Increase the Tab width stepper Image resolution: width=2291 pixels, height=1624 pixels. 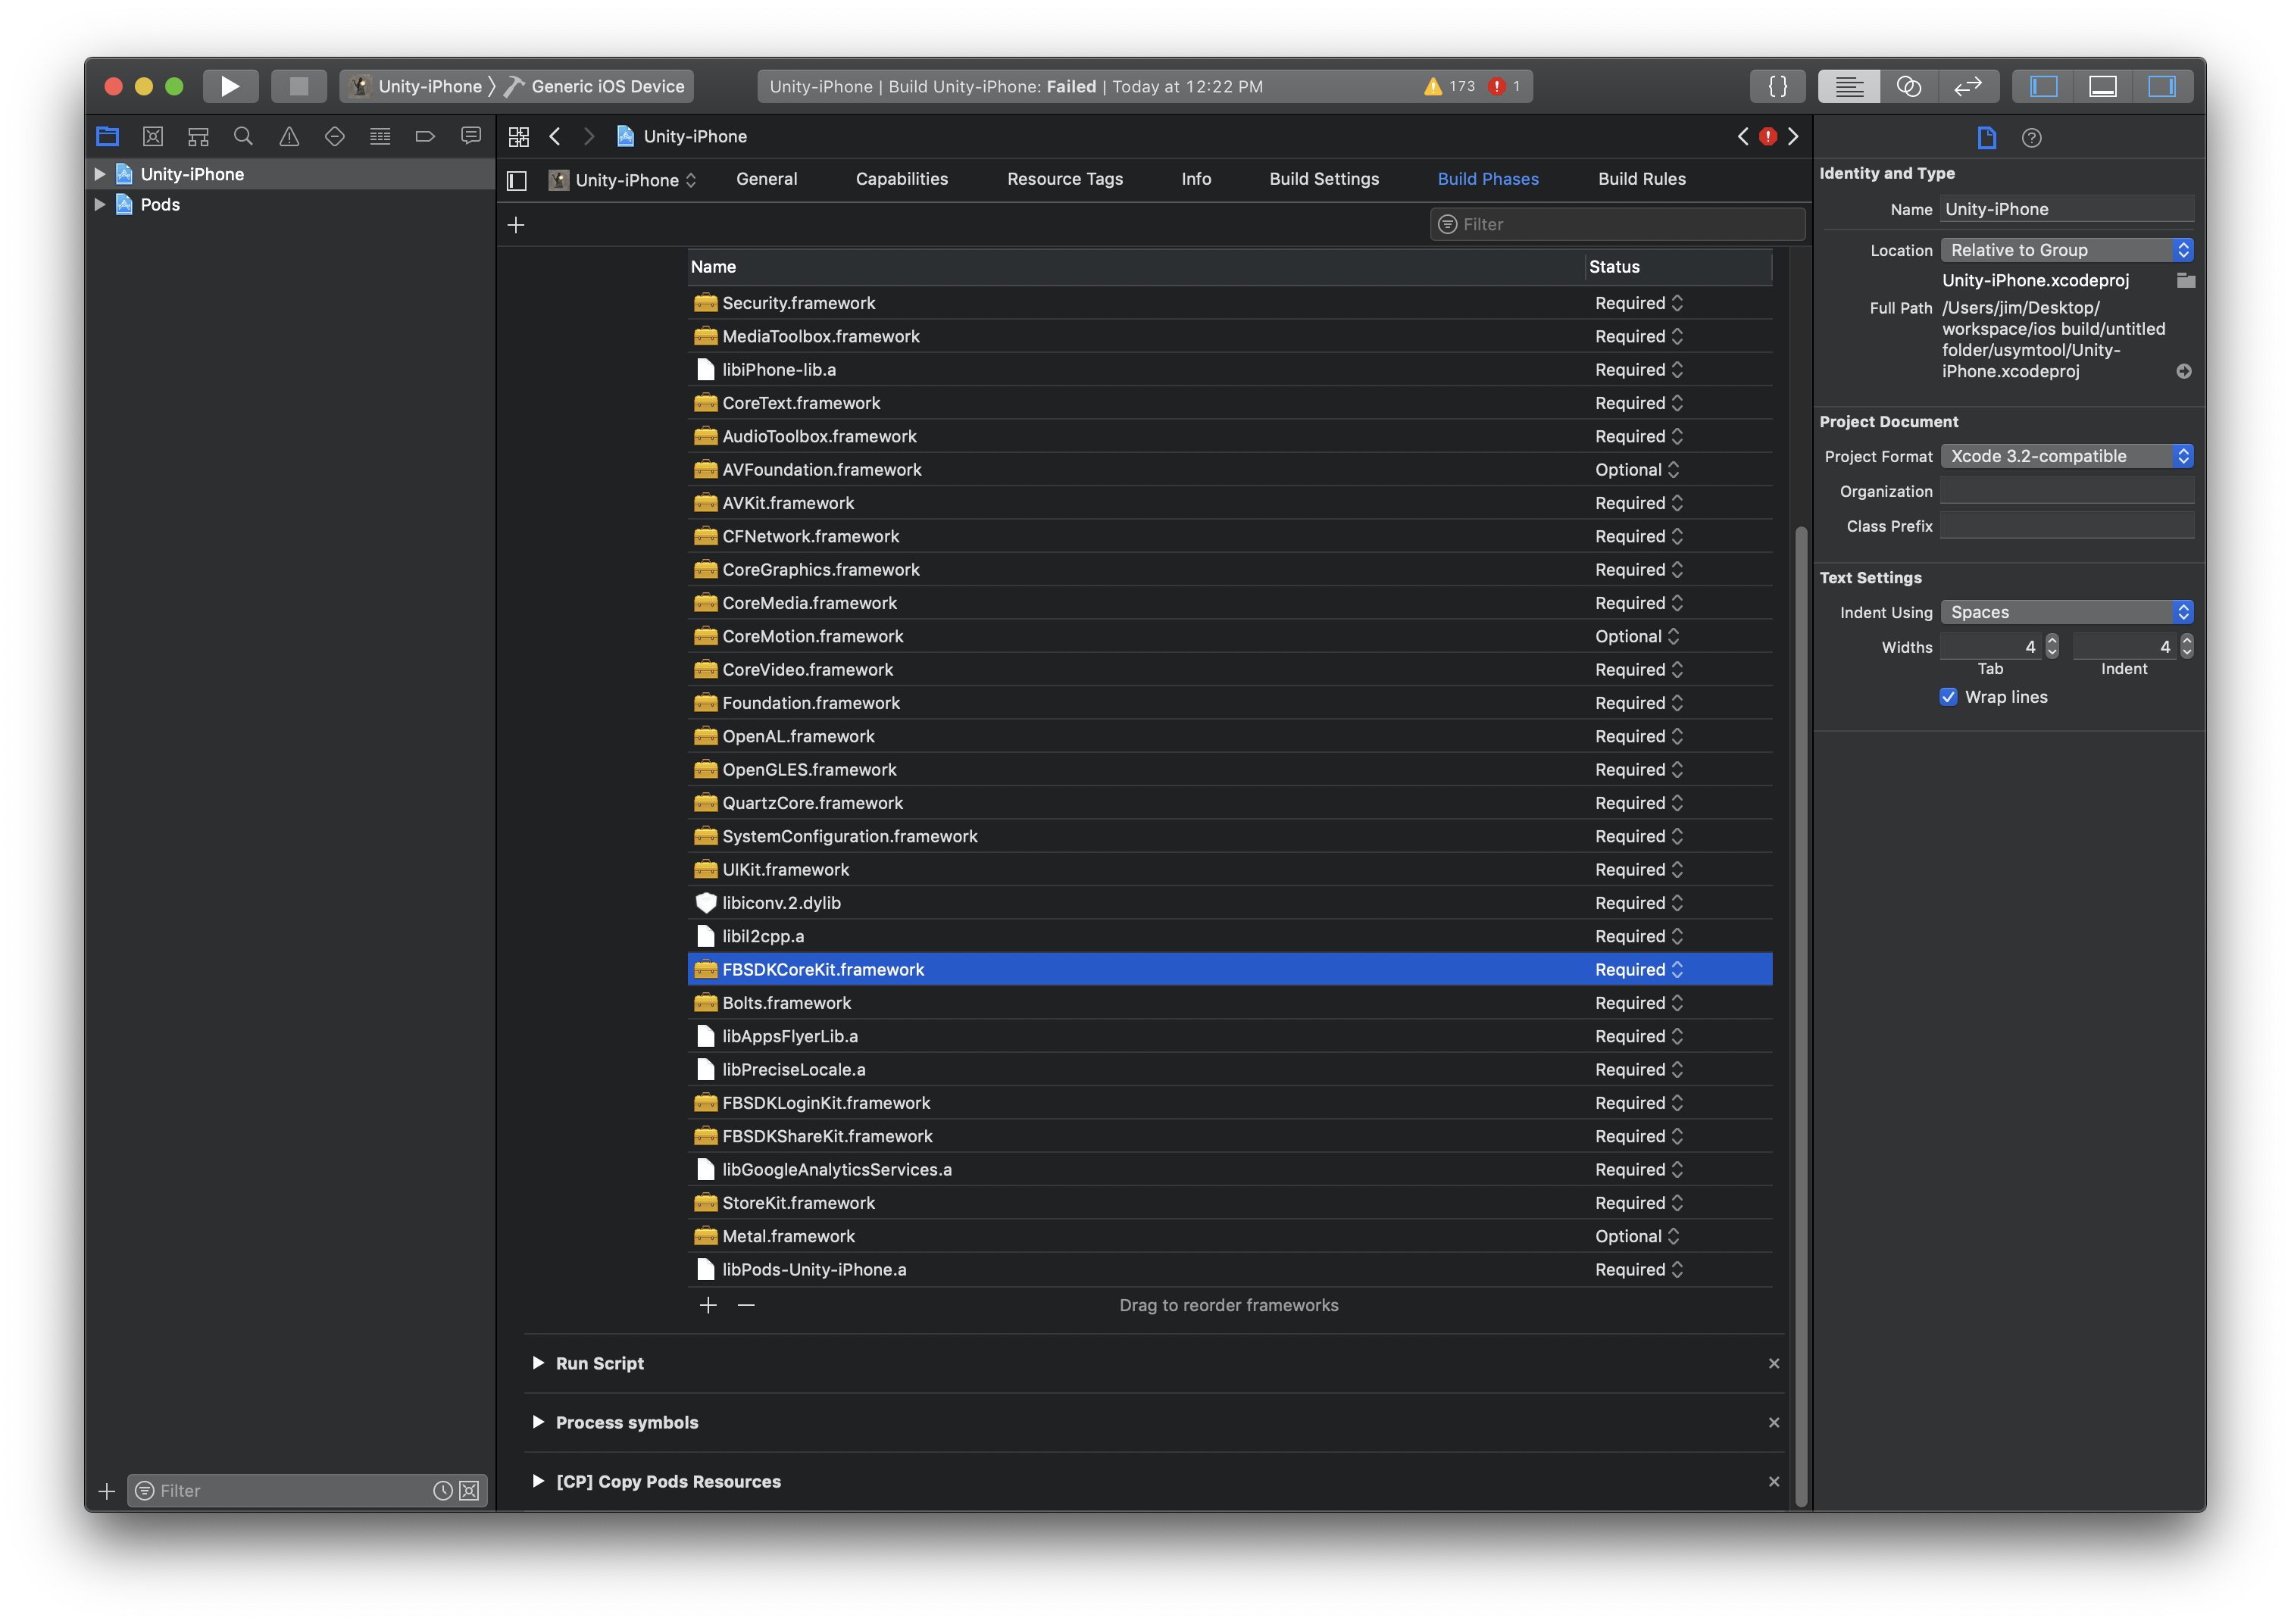2052,640
